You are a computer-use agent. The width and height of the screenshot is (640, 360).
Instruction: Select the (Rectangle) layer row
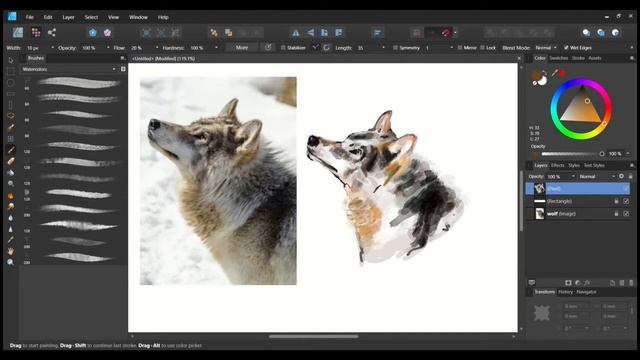tap(578, 201)
